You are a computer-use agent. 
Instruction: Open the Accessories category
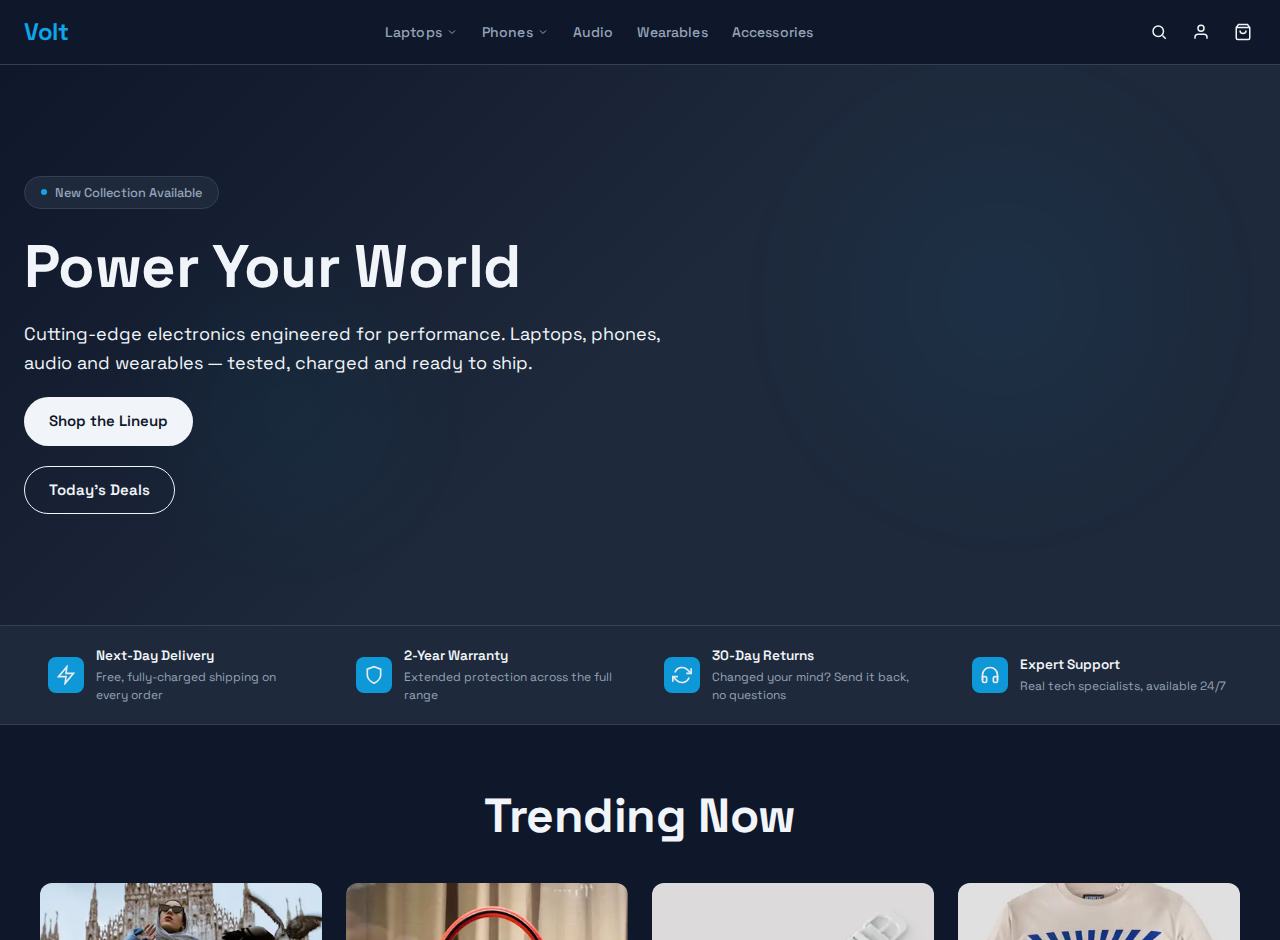tap(772, 32)
